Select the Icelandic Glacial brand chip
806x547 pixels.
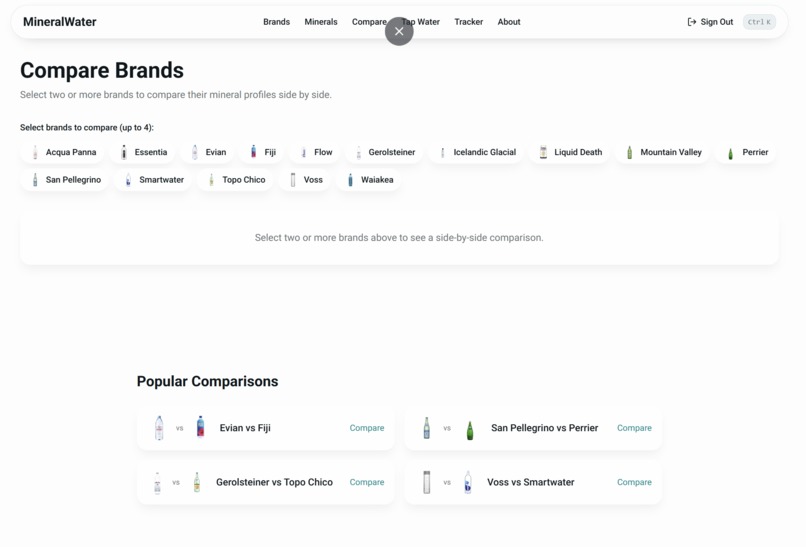pos(477,152)
